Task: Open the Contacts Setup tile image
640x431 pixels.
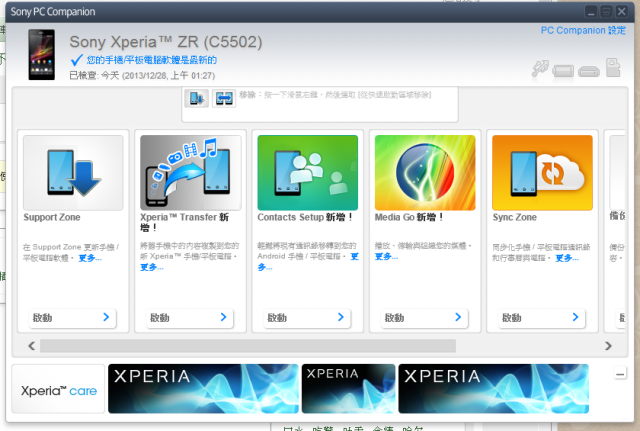Action: (308, 173)
